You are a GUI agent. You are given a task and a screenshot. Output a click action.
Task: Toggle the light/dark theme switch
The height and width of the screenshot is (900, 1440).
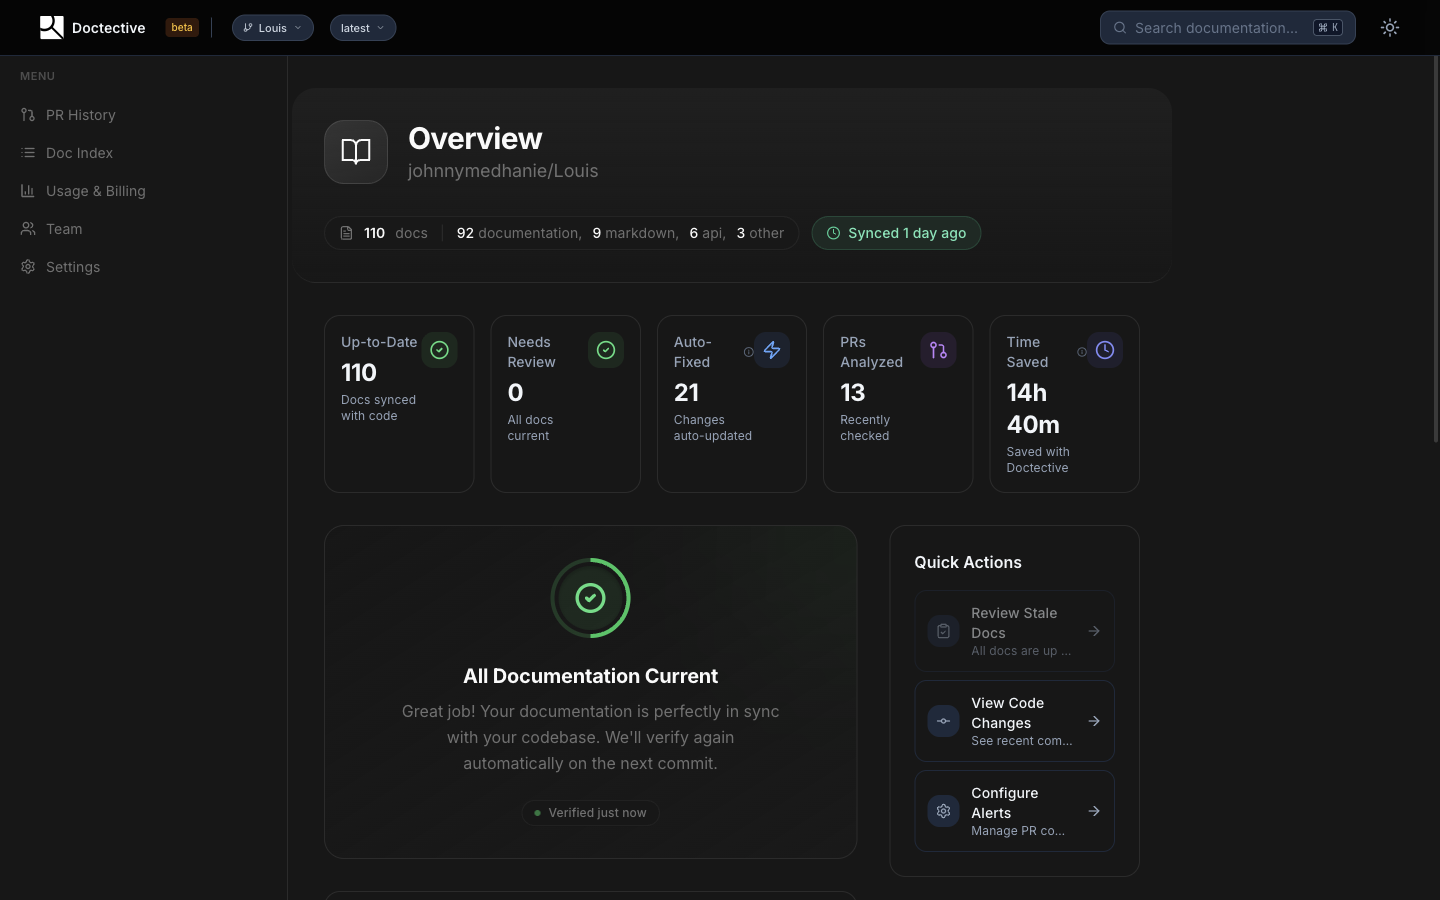[x=1390, y=27]
